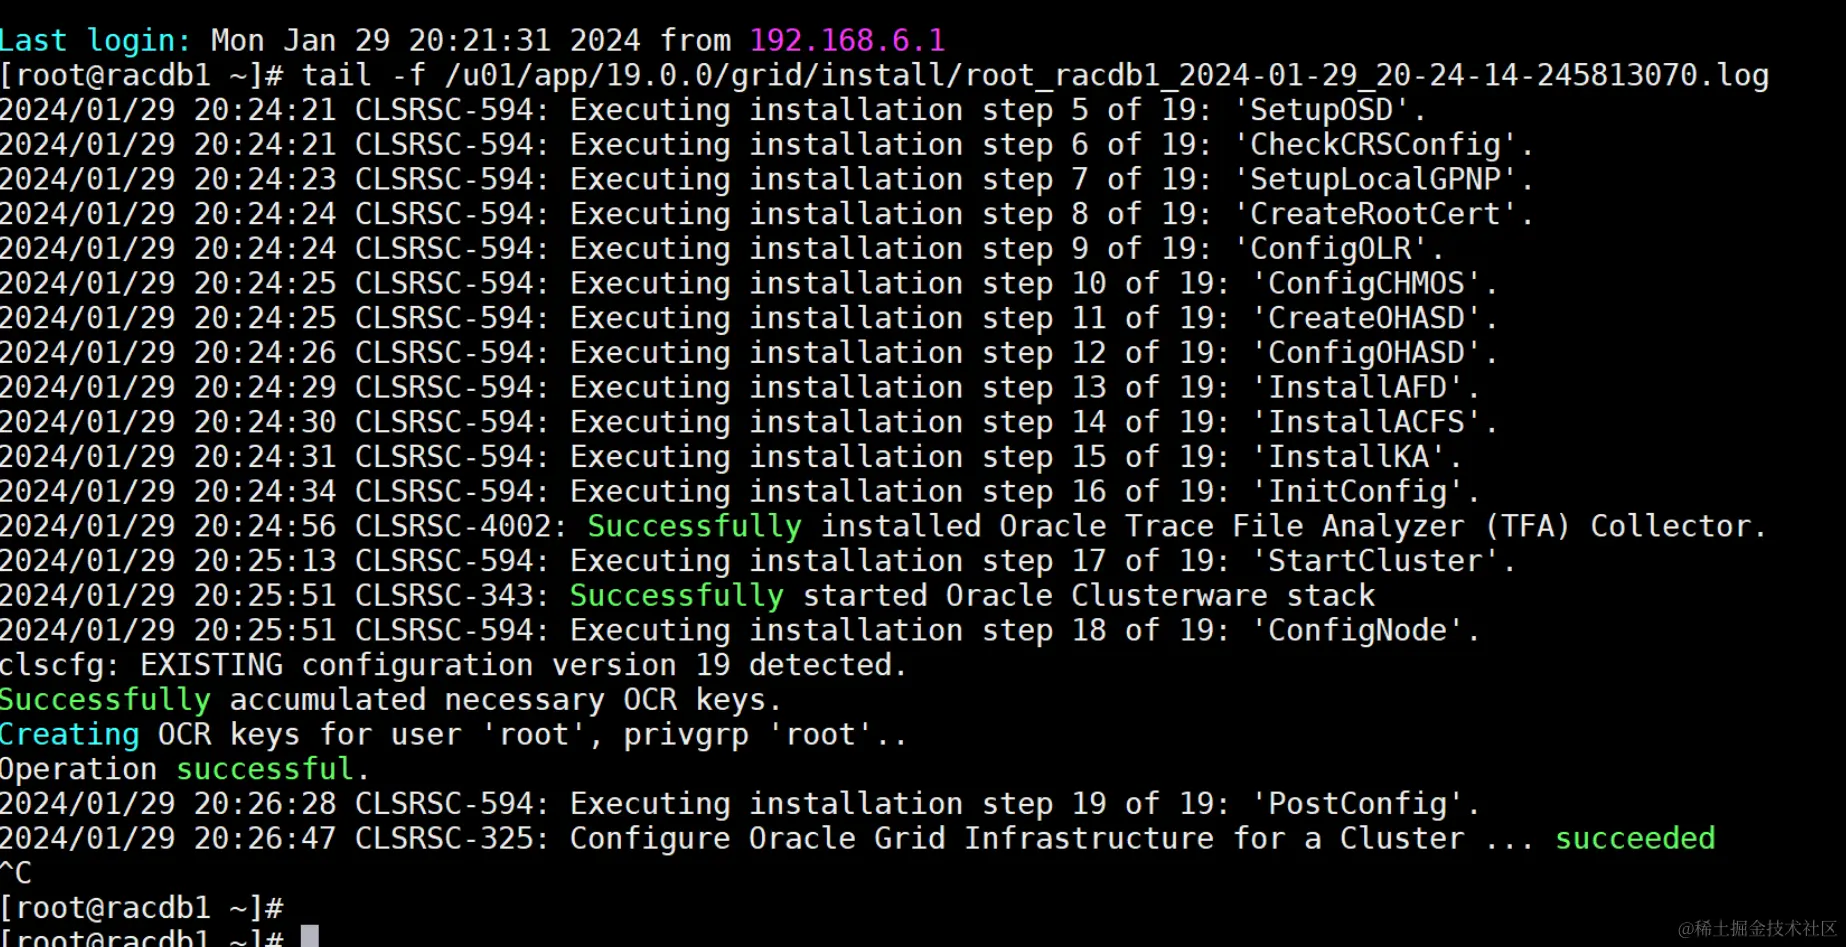The height and width of the screenshot is (947, 1846).
Task: Click the 'Creating' word in OCR keys line
Action: [70, 734]
